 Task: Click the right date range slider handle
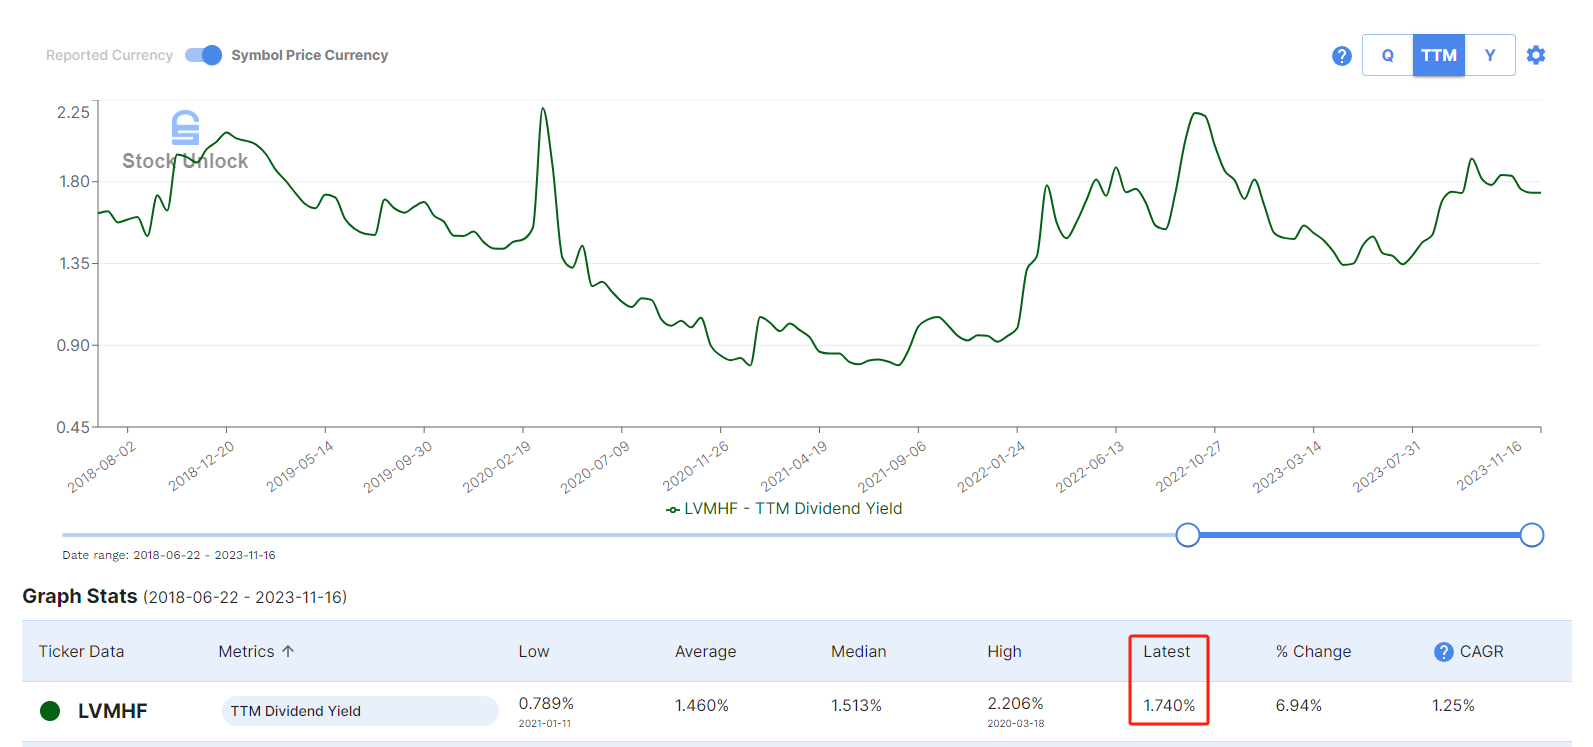1531,535
